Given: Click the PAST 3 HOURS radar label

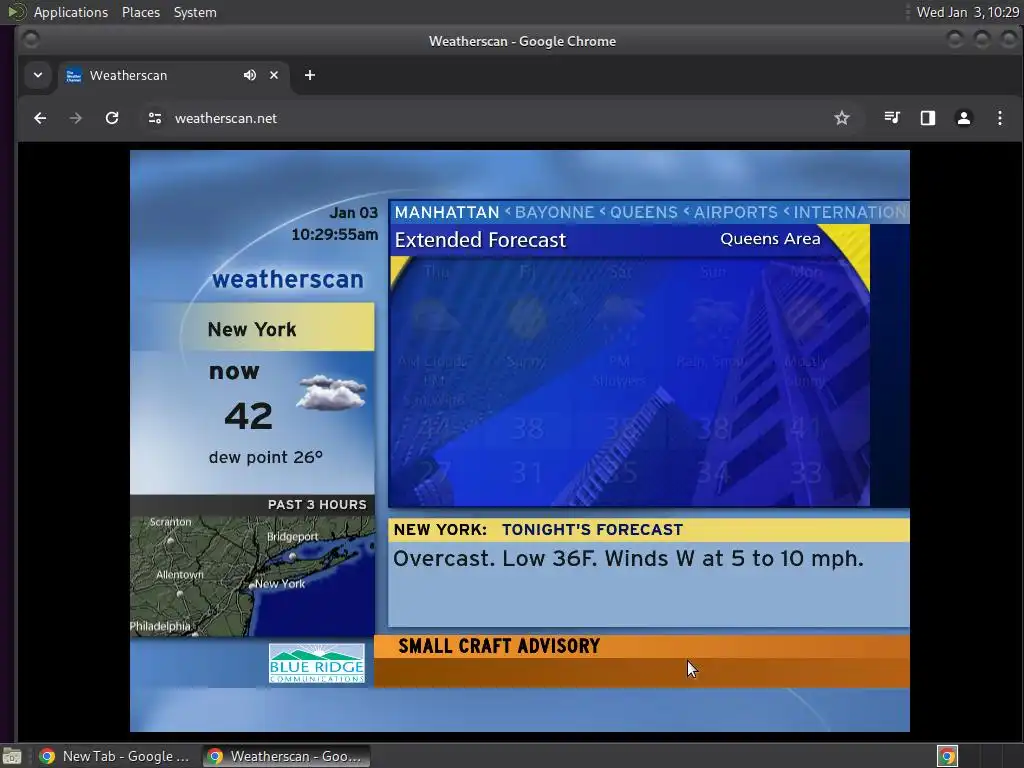Looking at the screenshot, I should (x=317, y=504).
